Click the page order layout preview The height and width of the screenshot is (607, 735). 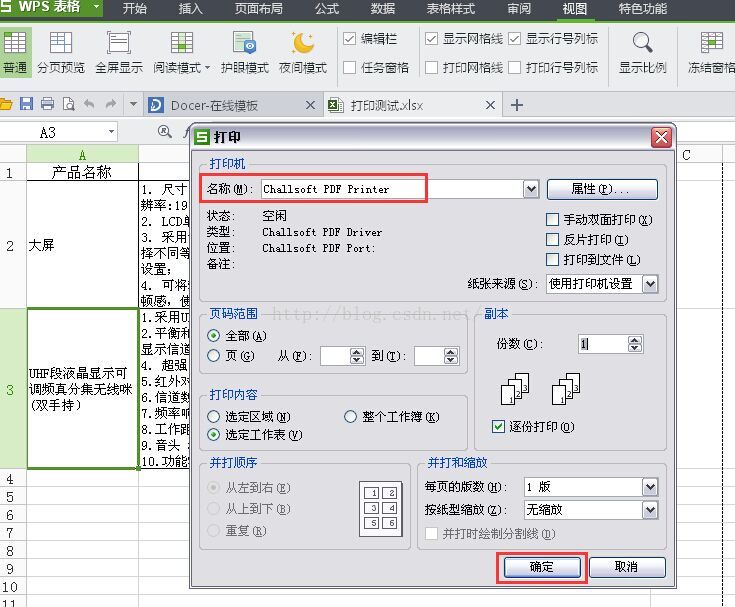tap(381, 509)
